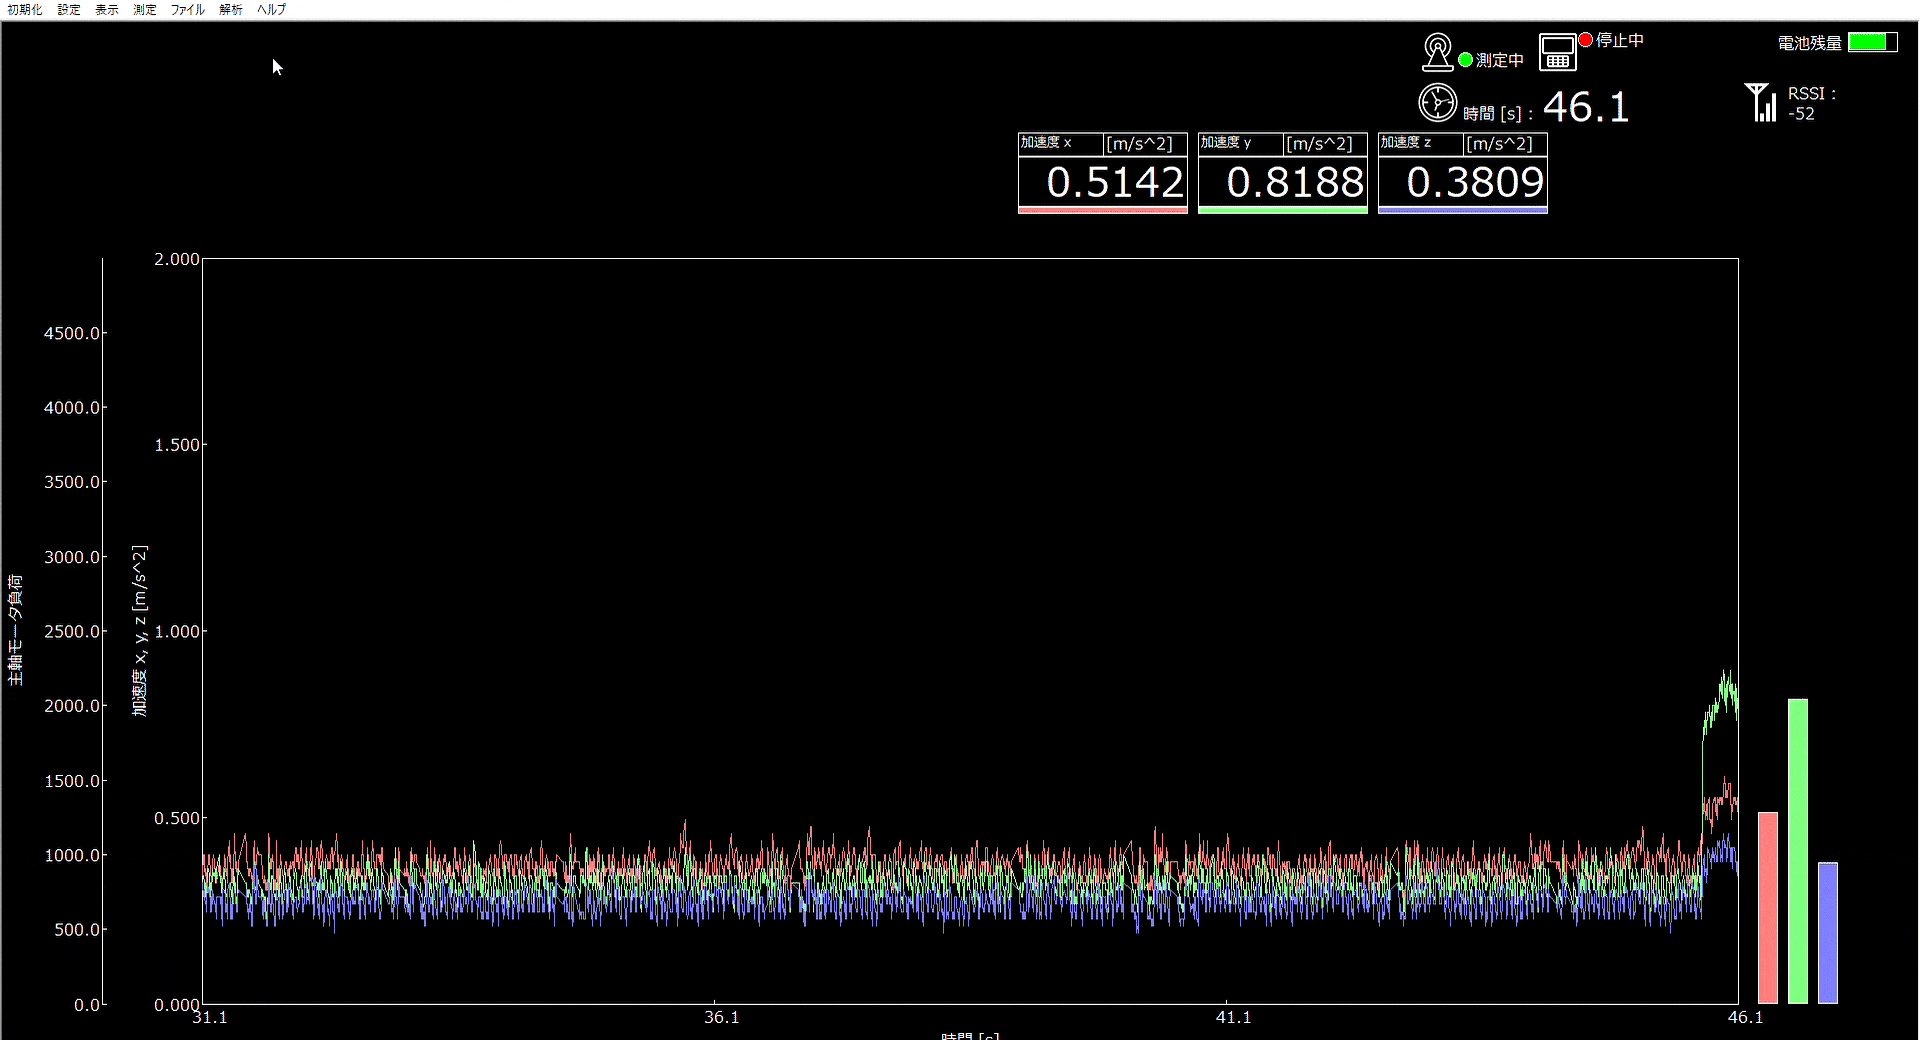Click the red x-axis acceleration bar
The width and height of the screenshot is (1920, 1040).
point(1768,907)
